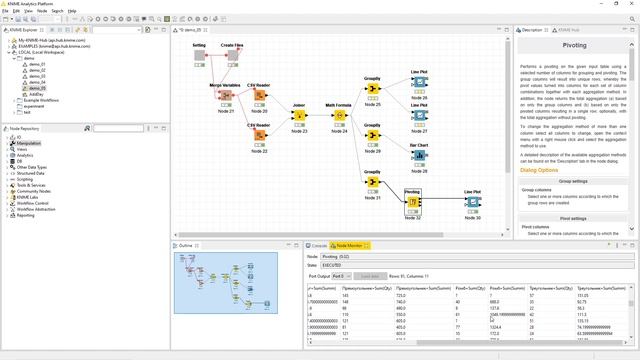The image size is (640, 360).
Task: Select the GroupBy node labeled Node 29
Action: click(x=373, y=135)
